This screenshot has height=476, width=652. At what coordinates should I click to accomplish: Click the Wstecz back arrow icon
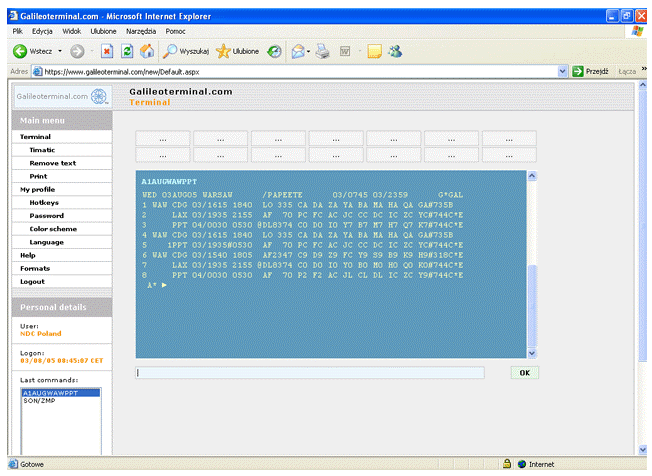click(x=20, y=52)
